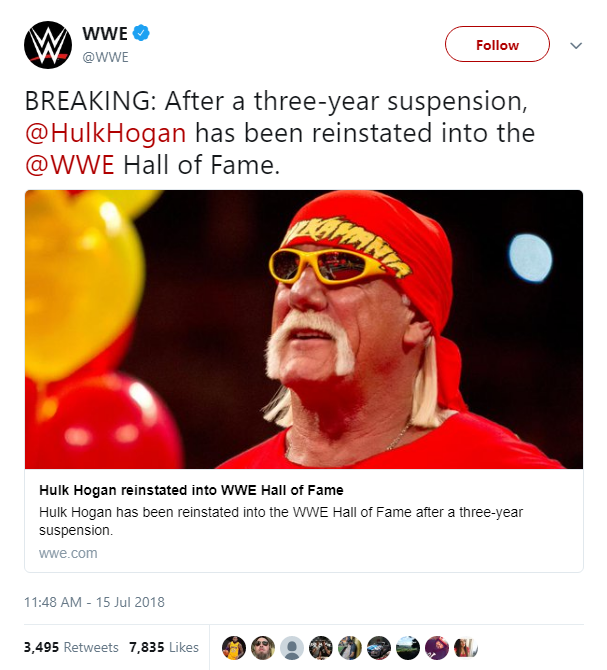Open the headline 'Hulk Hogan reinstated into WWE Hall of Fame'
Viewport: 607px width, 670px height.
click(x=191, y=490)
